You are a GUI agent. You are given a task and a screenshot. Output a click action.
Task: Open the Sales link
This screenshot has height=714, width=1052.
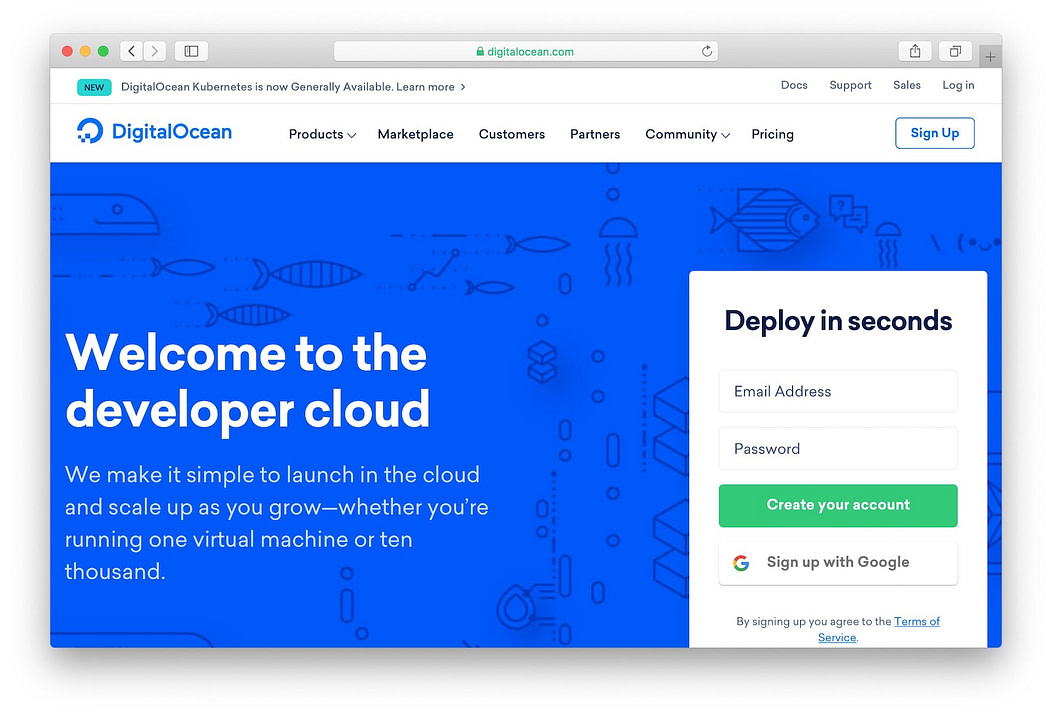tap(906, 85)
